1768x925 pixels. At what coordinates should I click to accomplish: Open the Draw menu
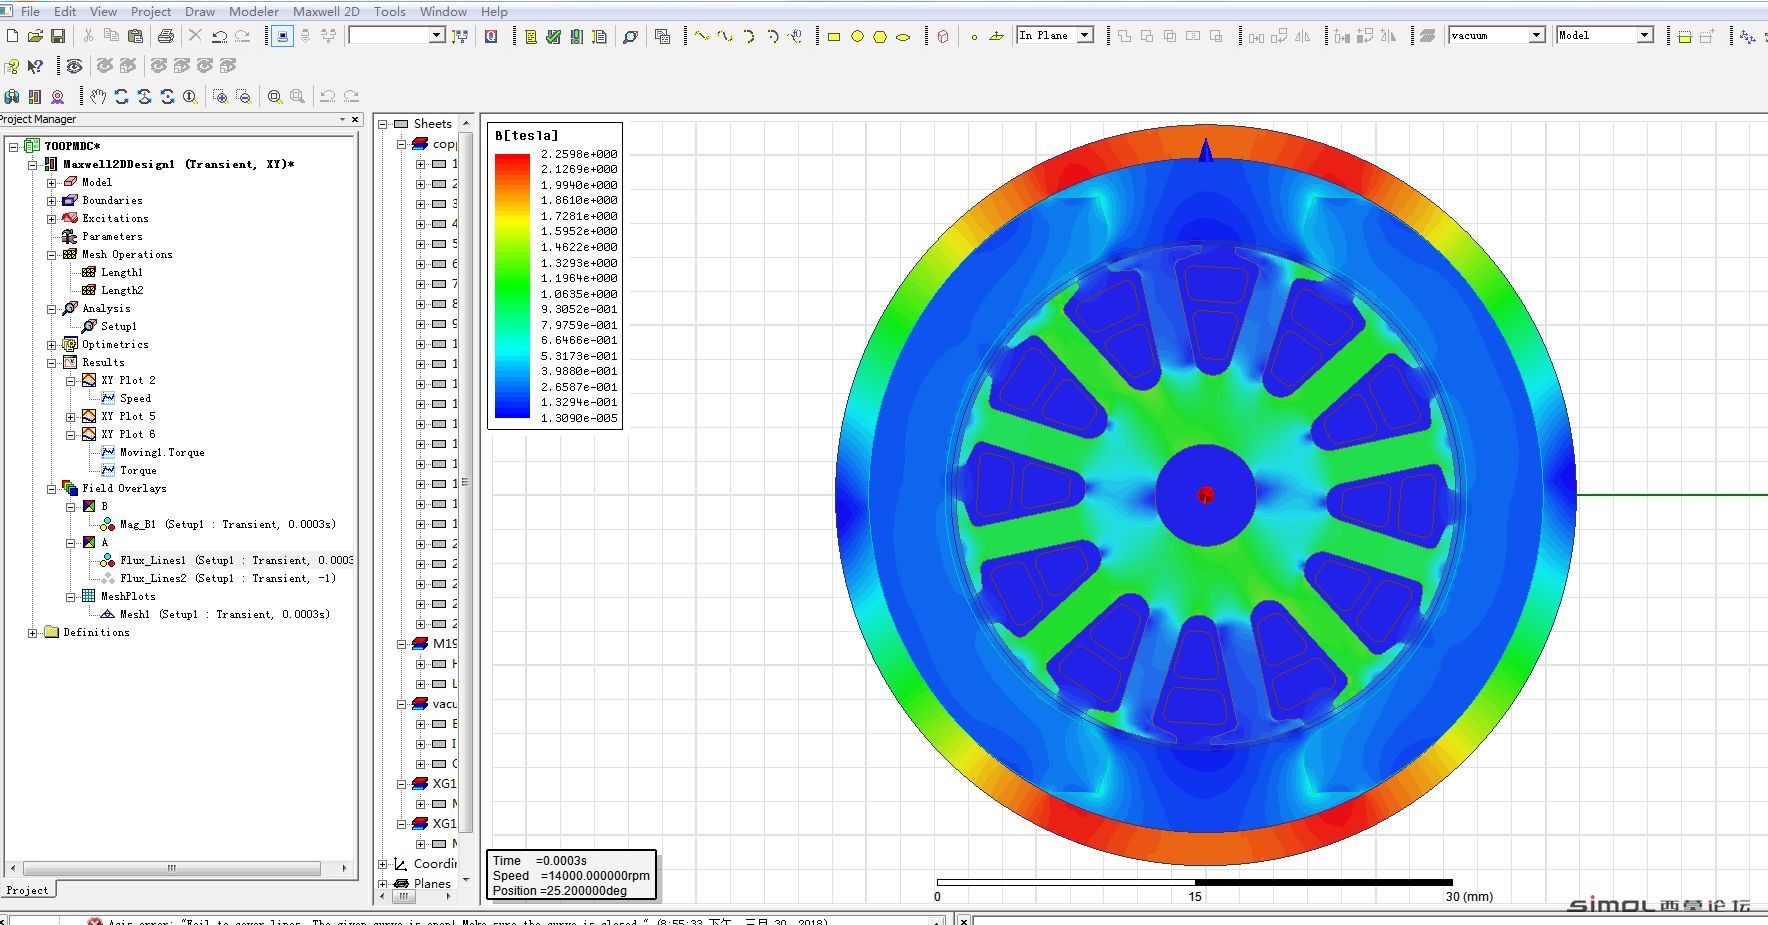[200, 11]
